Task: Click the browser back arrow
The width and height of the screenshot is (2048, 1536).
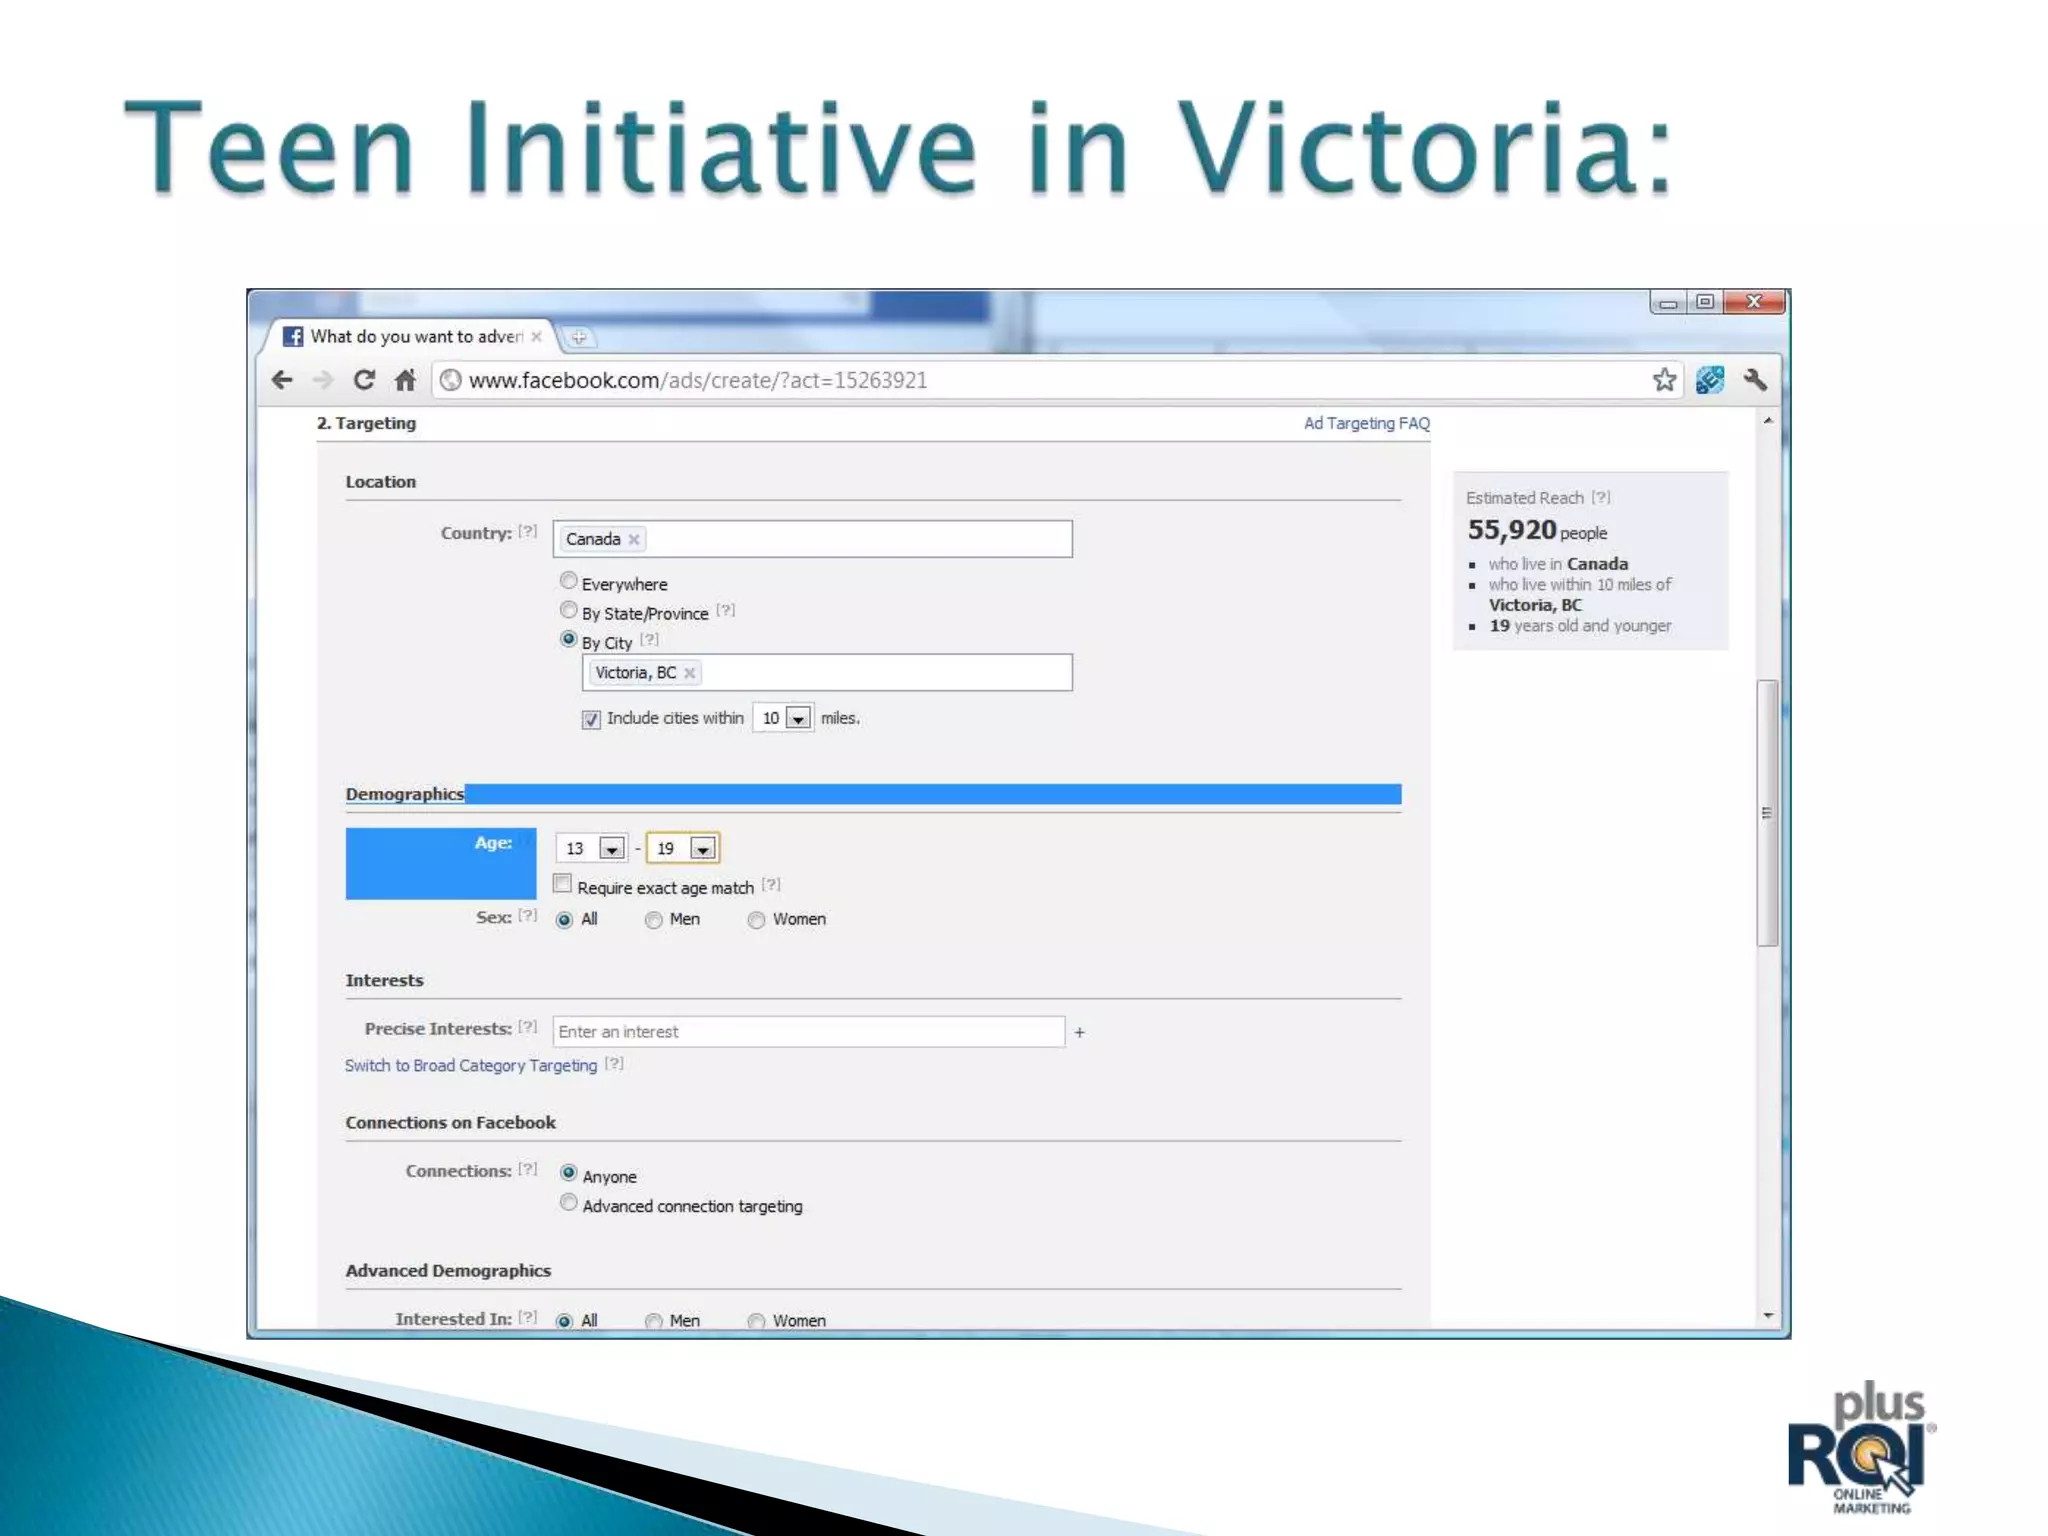Action: coord(283,380)
